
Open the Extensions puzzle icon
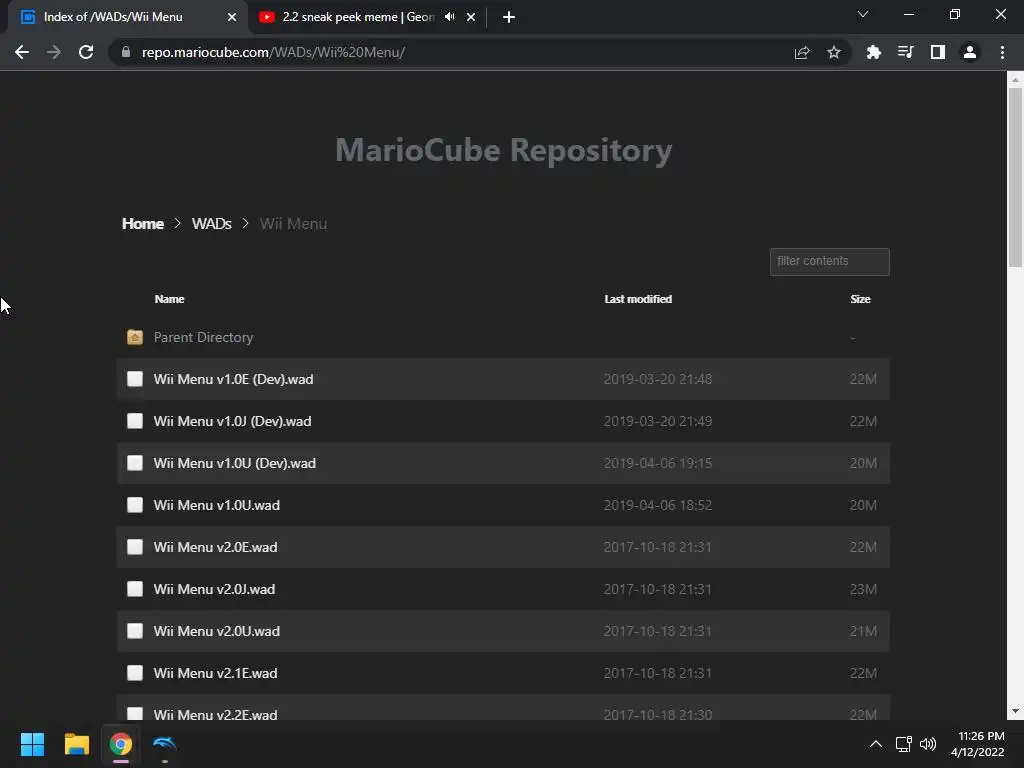click(x=873, y=52)
